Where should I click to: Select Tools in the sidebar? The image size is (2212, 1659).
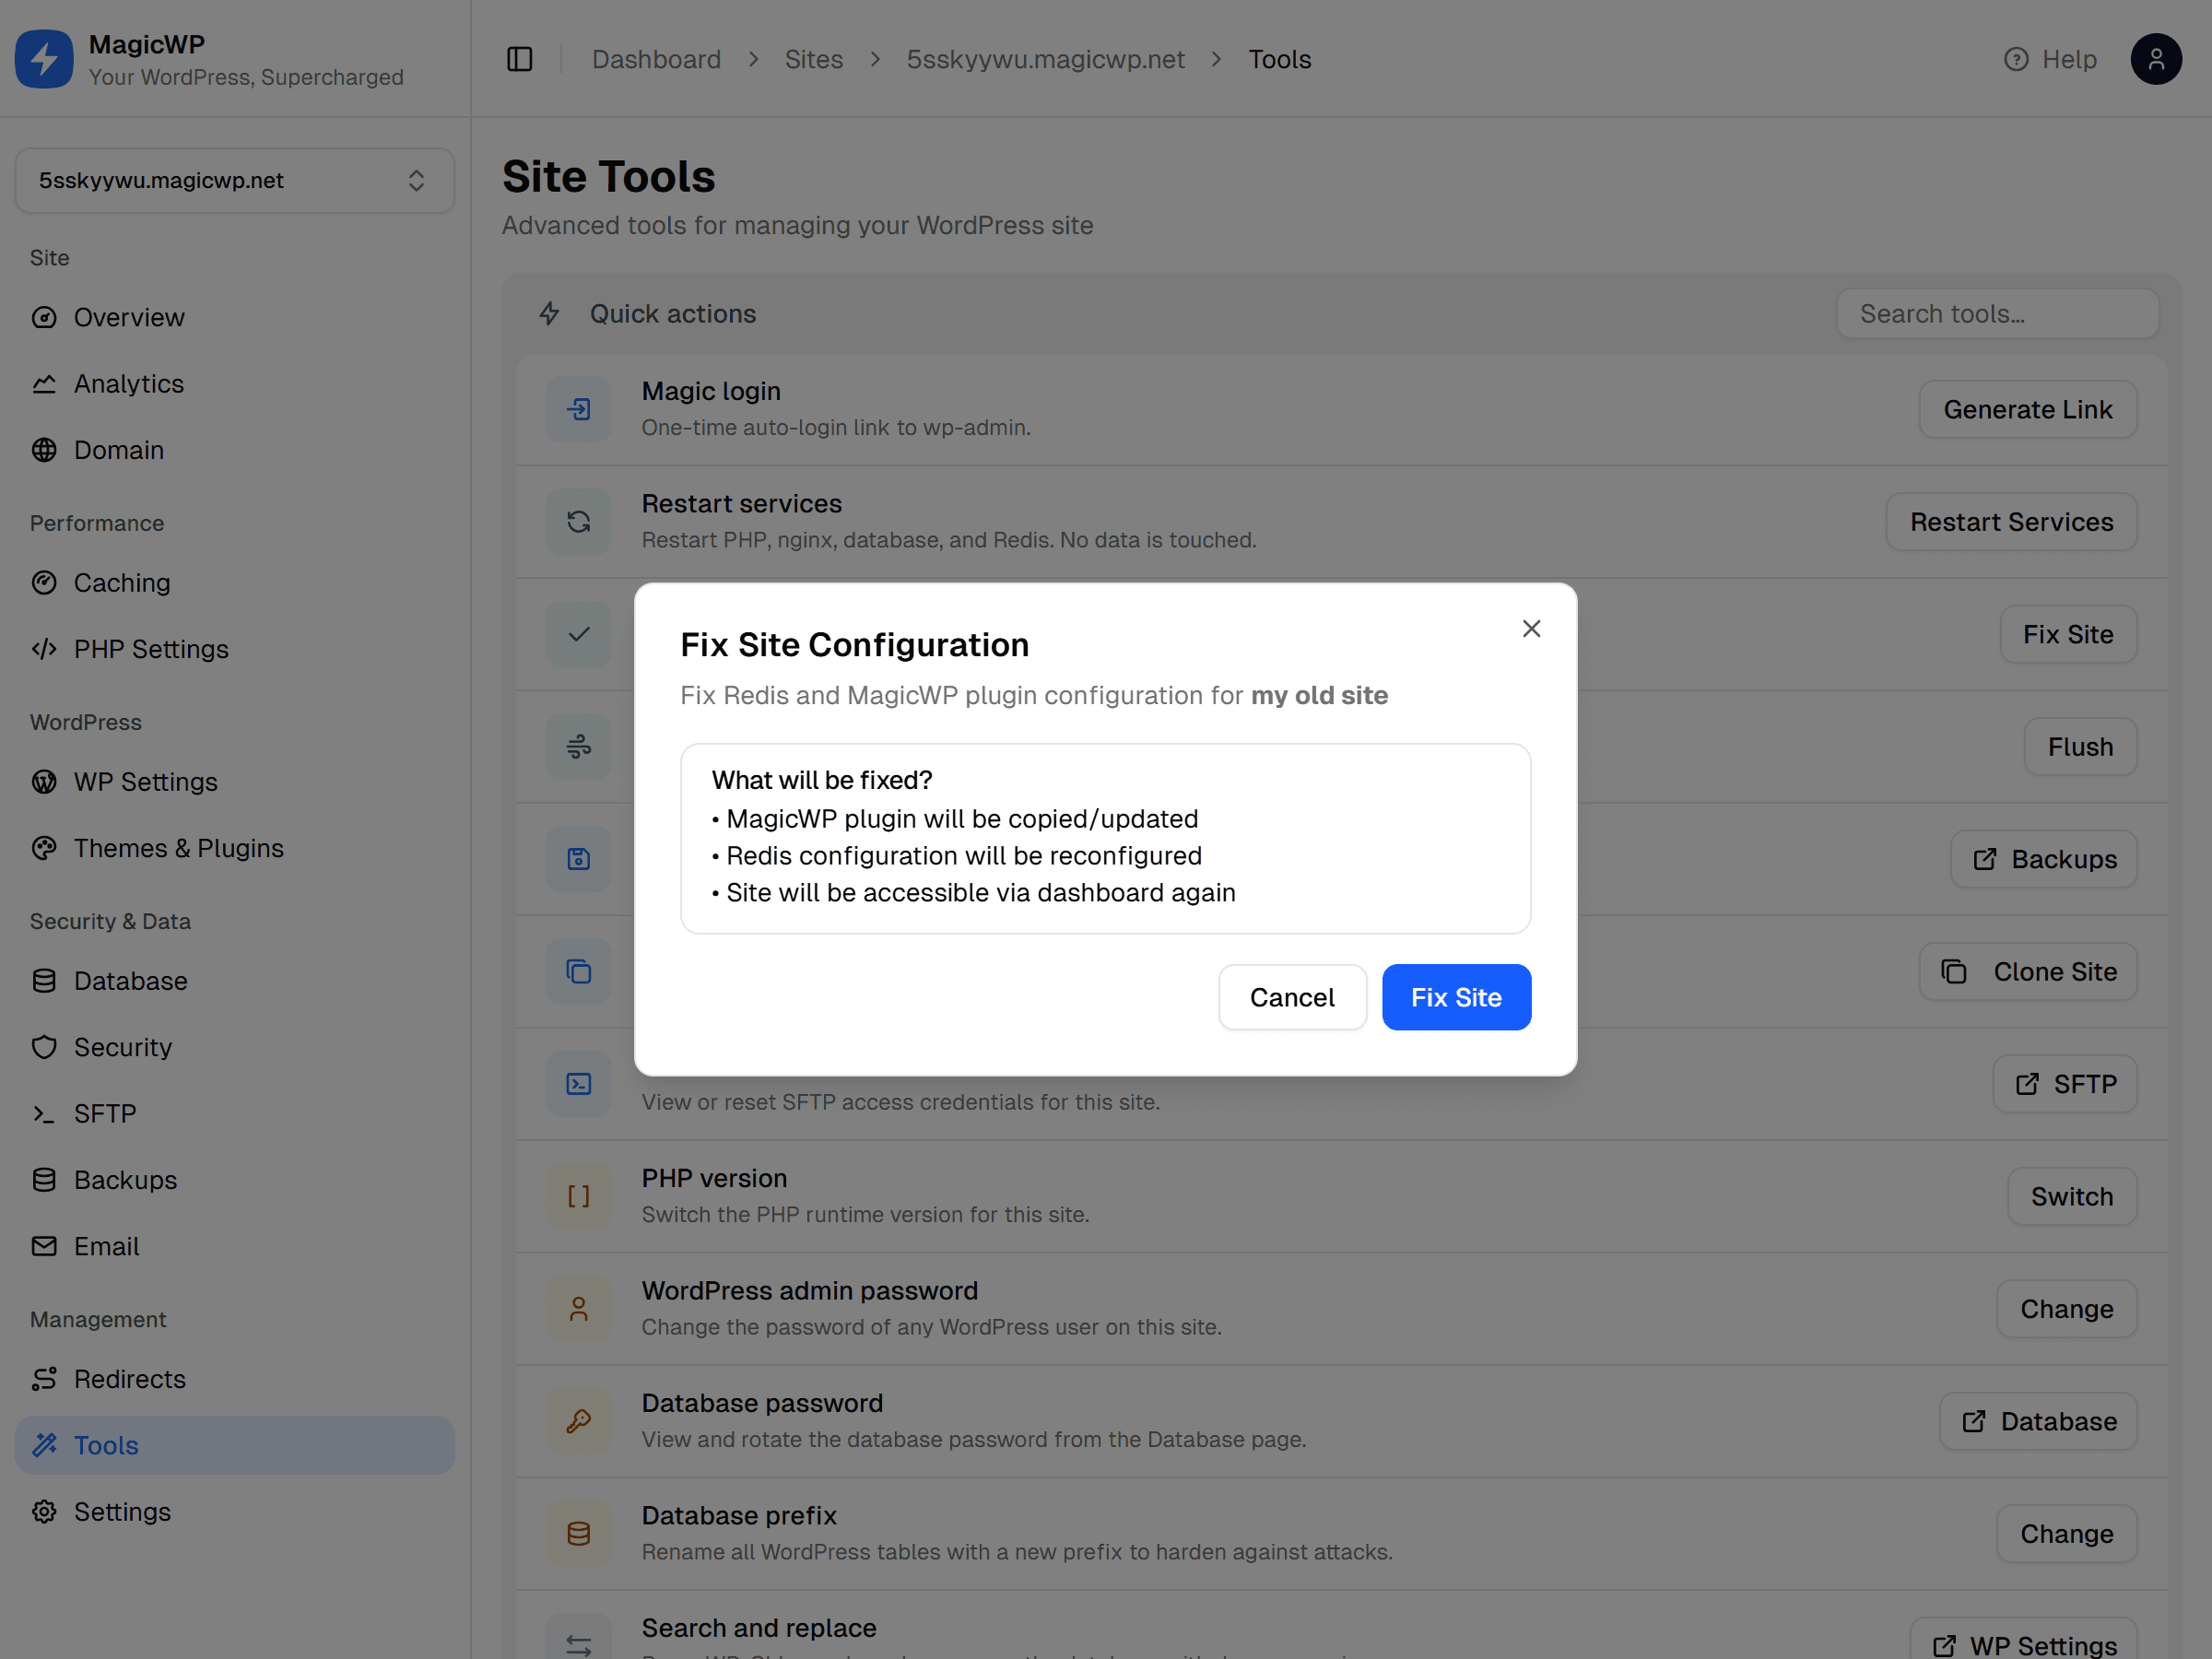tap(235, 1445)
